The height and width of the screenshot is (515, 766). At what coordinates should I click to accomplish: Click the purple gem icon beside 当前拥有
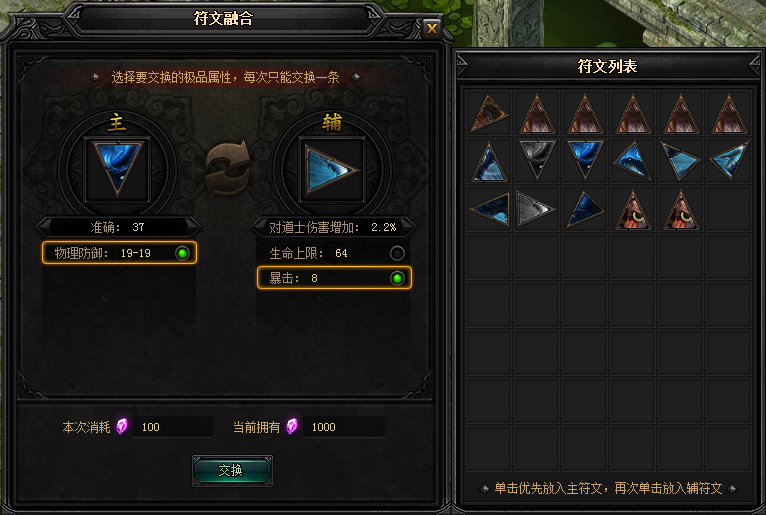tap(292, 427)
